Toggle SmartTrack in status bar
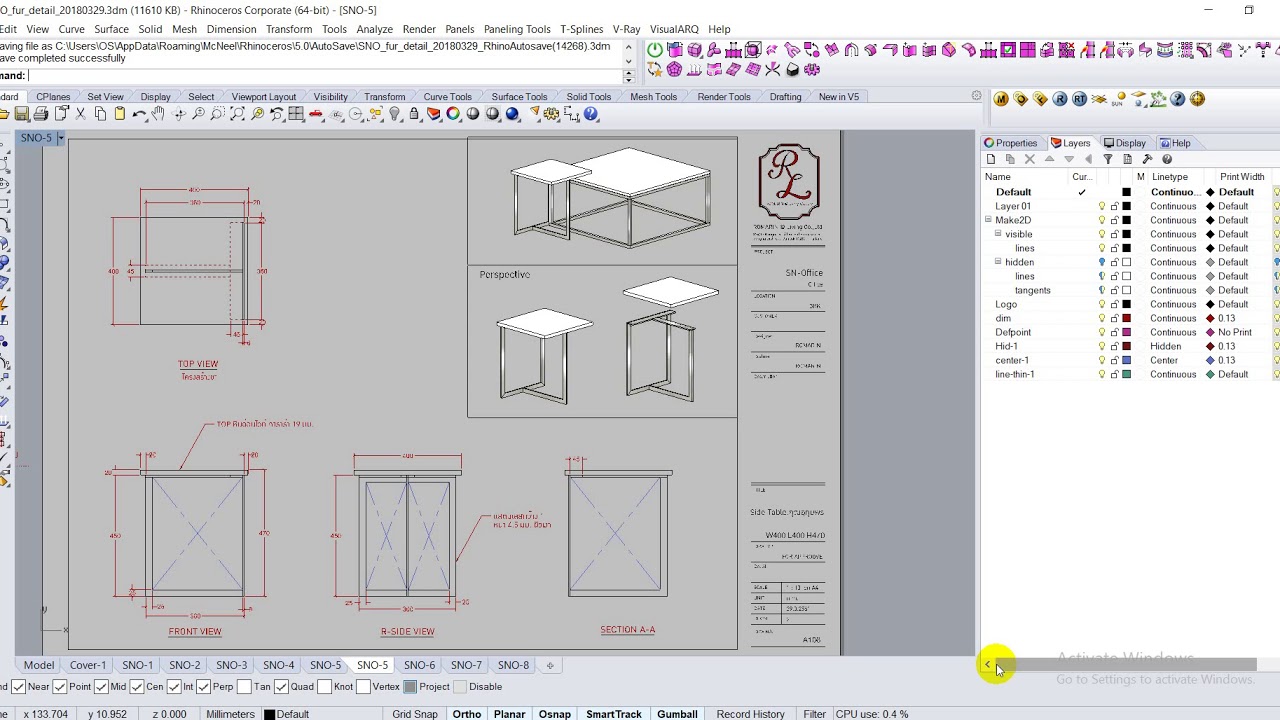This screenshot has height=720, width=1280. (613, 714)
